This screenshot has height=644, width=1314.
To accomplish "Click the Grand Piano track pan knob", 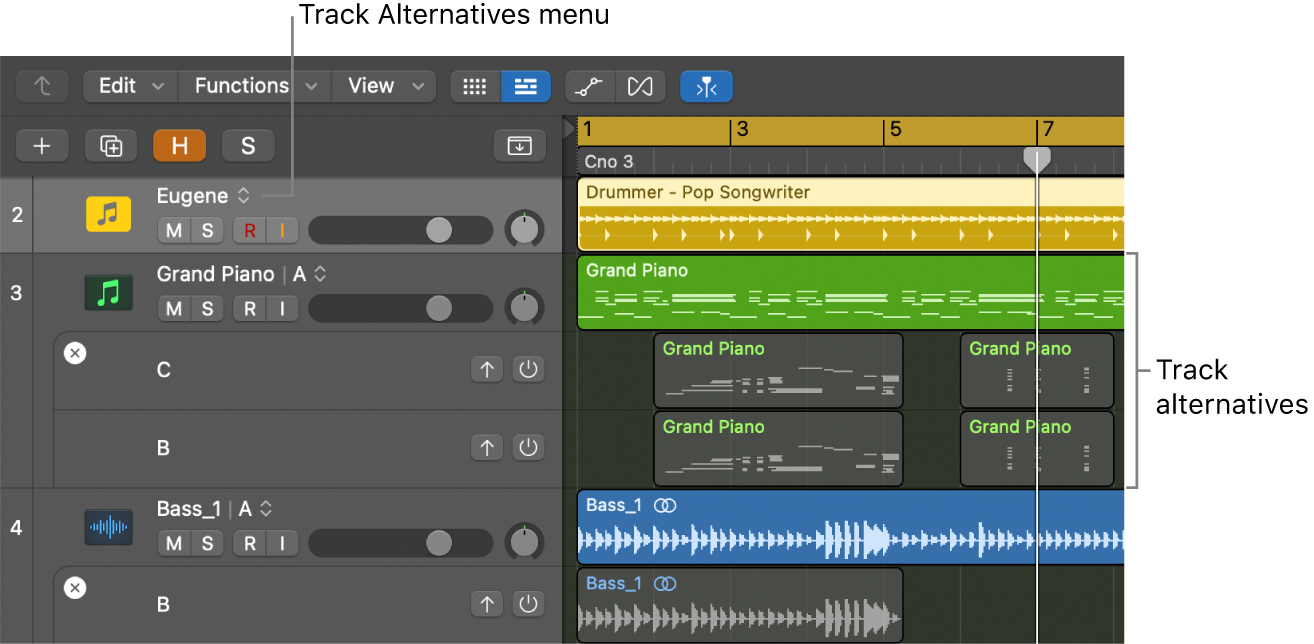I will 524,308.
